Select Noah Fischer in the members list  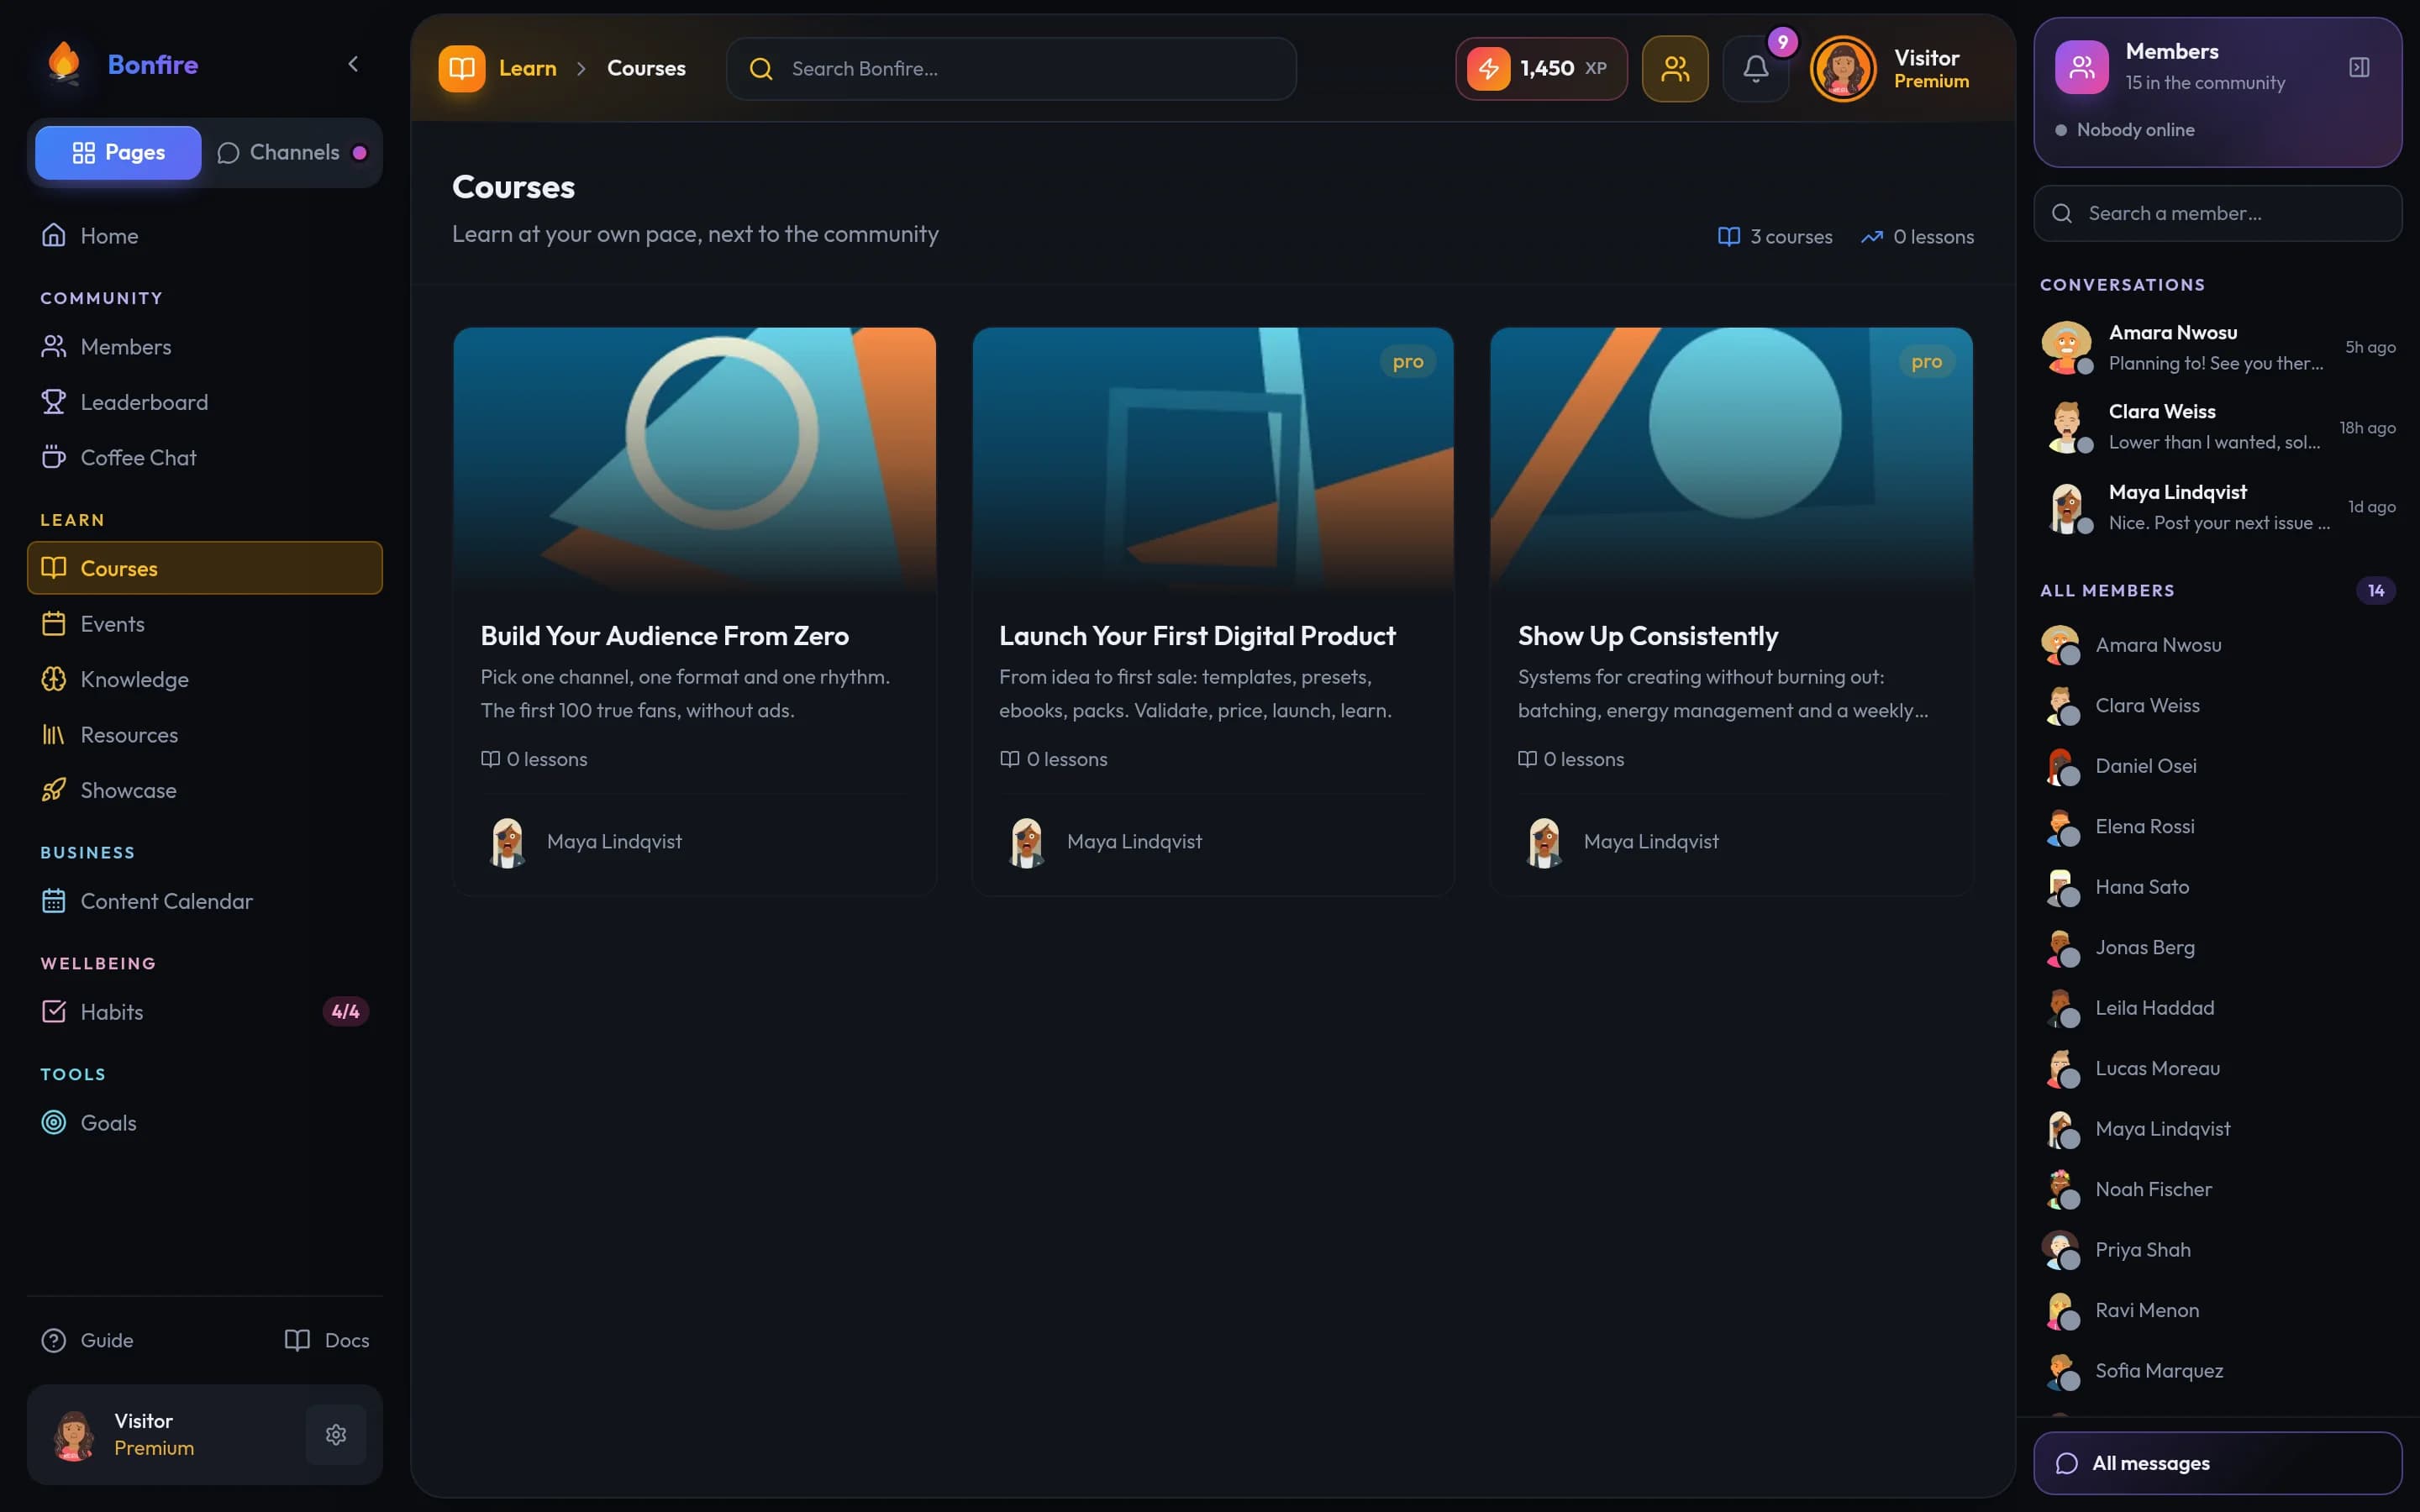tap(2217, 1189)
